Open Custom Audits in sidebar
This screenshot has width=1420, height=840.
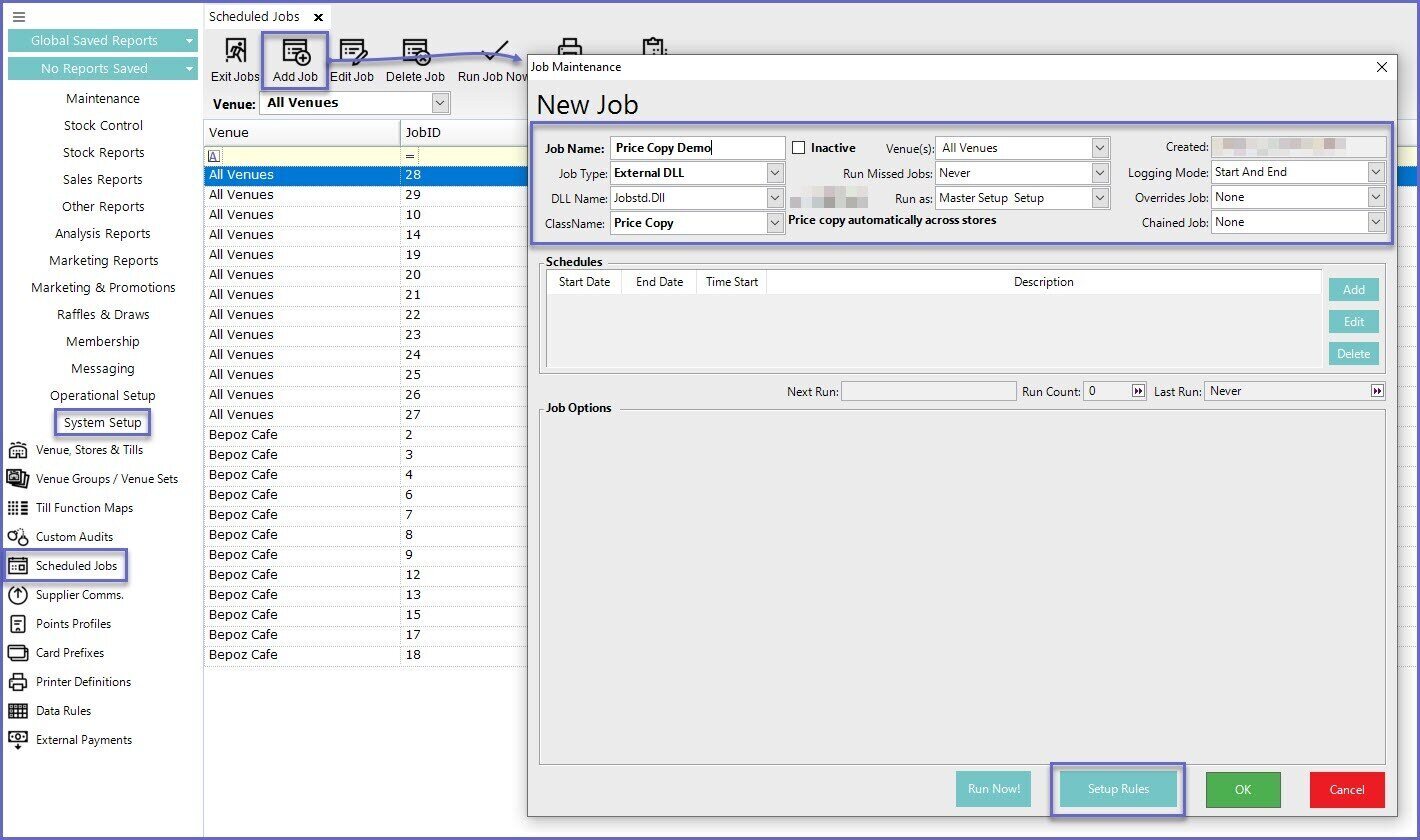(74, 537)
